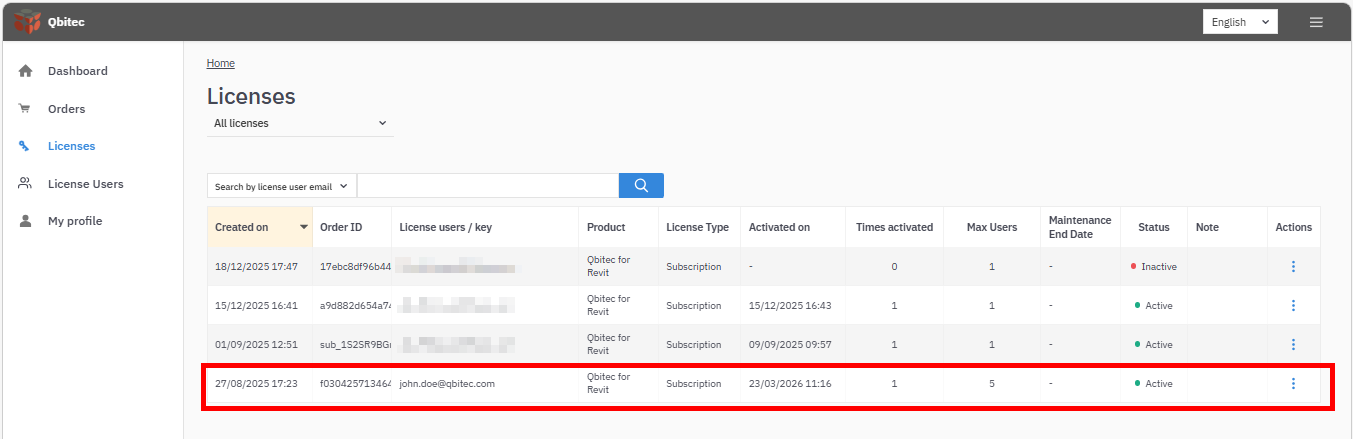The height and width of the screenshot is (439, 1353).
Task: Open the English language dropdown
Action: click(x=1239, y=22)
